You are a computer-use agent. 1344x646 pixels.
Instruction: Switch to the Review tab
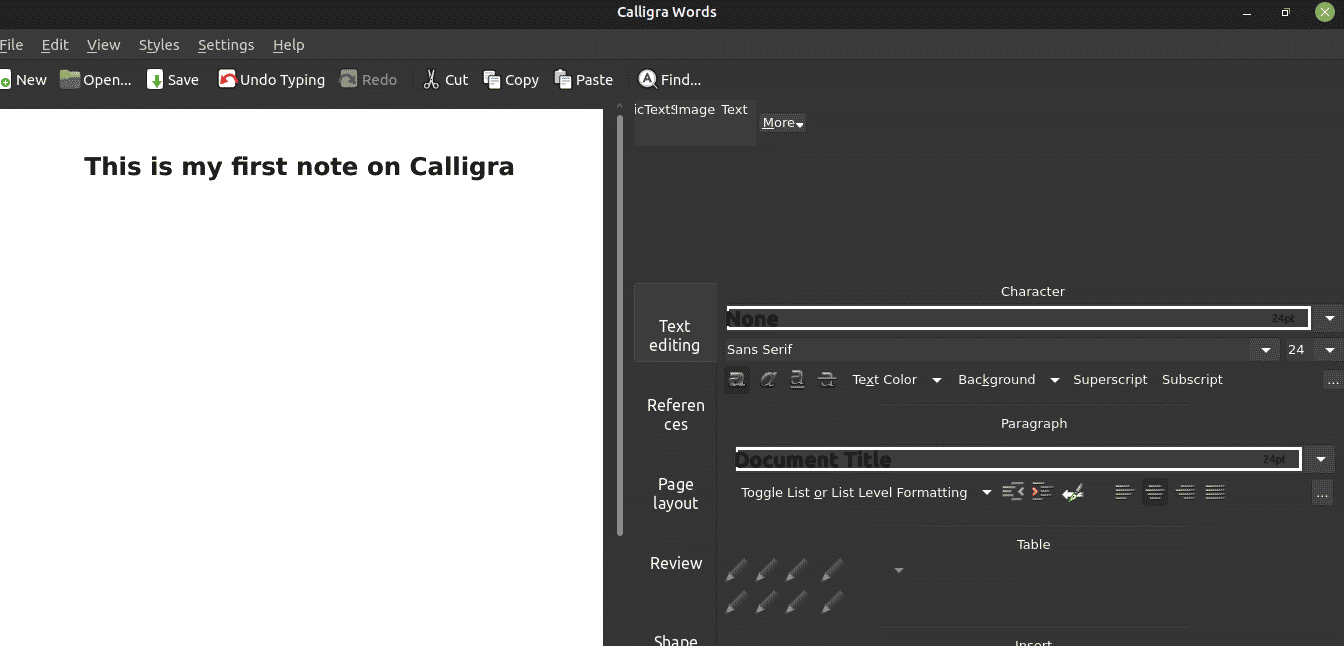click(676, 563)
